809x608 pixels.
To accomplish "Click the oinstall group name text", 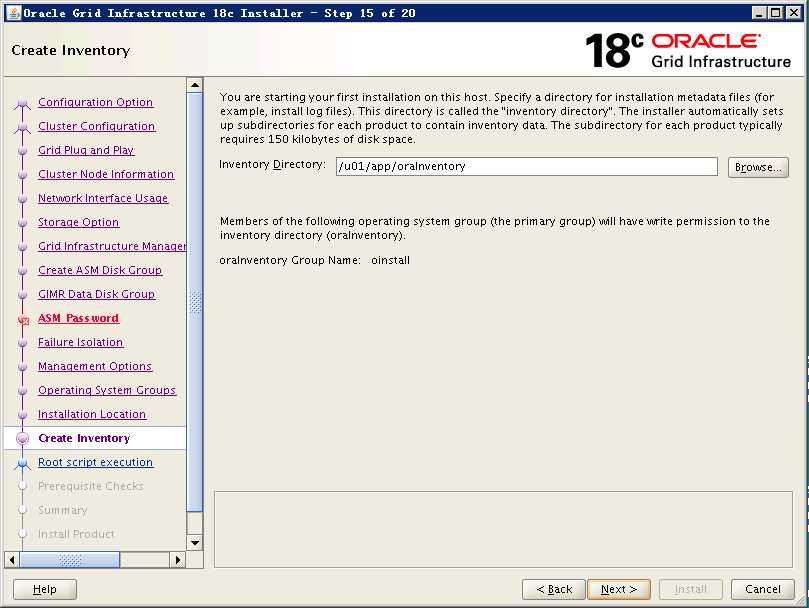I will [x=390, y=260].
